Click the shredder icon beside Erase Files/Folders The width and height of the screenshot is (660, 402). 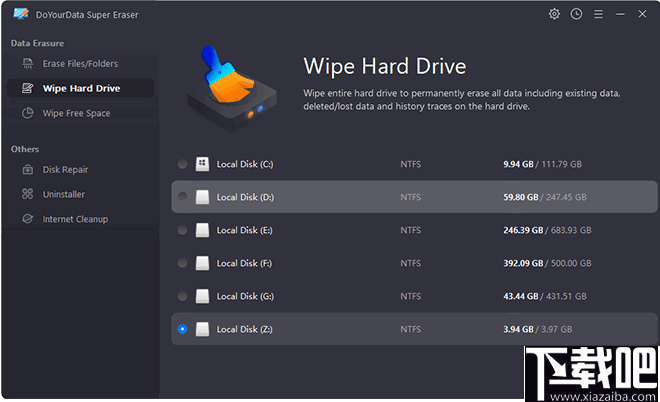(x=28, y=64)
